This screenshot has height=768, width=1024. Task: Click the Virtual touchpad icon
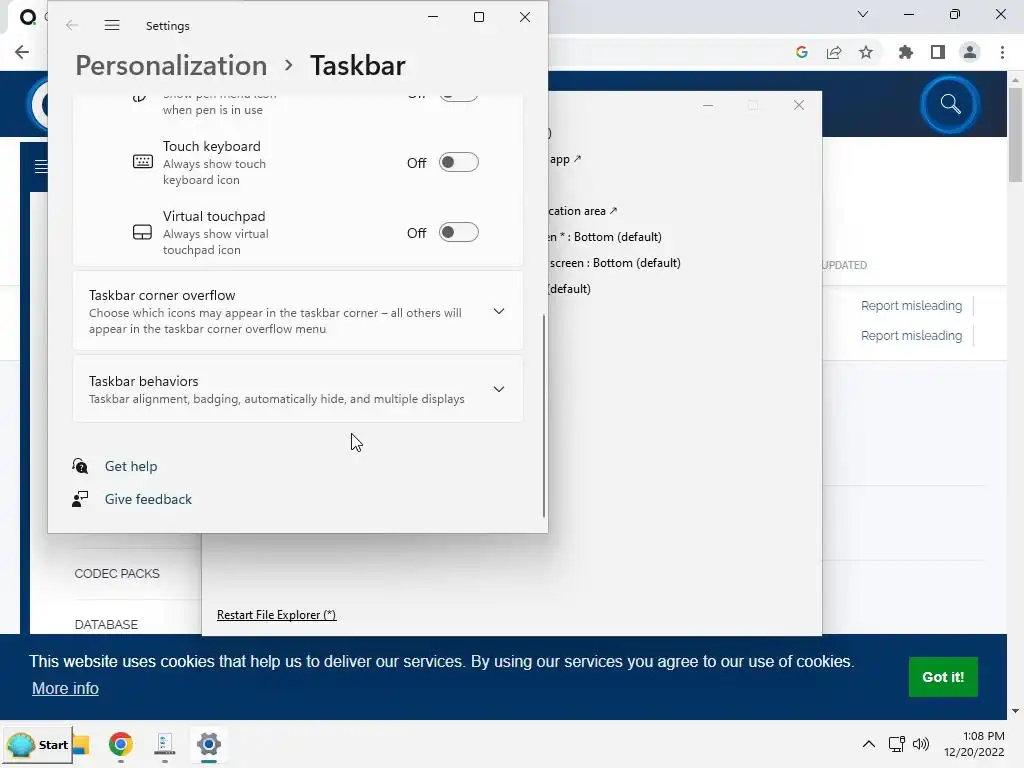click(x=142, y=232)
